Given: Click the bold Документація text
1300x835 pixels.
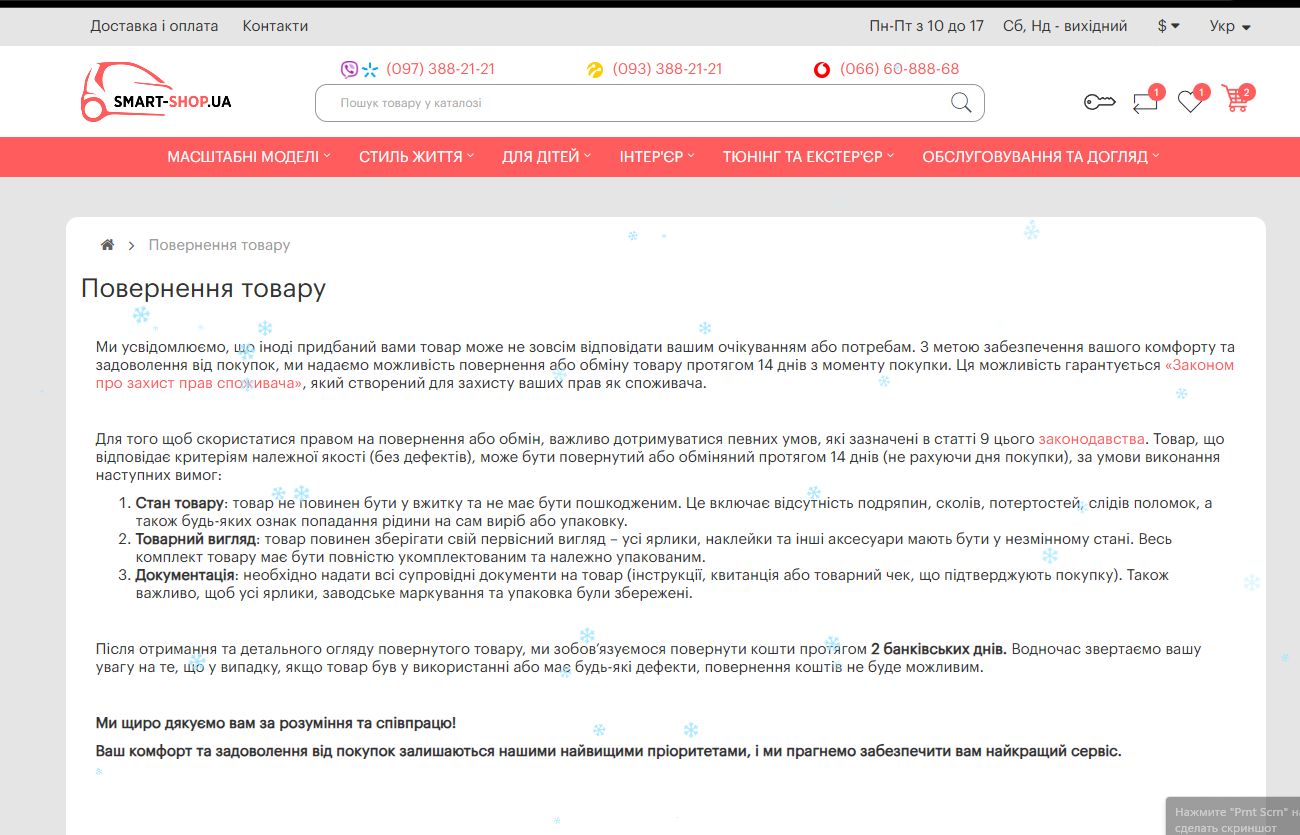Looking at the screenshot, I should coord(186,575).
